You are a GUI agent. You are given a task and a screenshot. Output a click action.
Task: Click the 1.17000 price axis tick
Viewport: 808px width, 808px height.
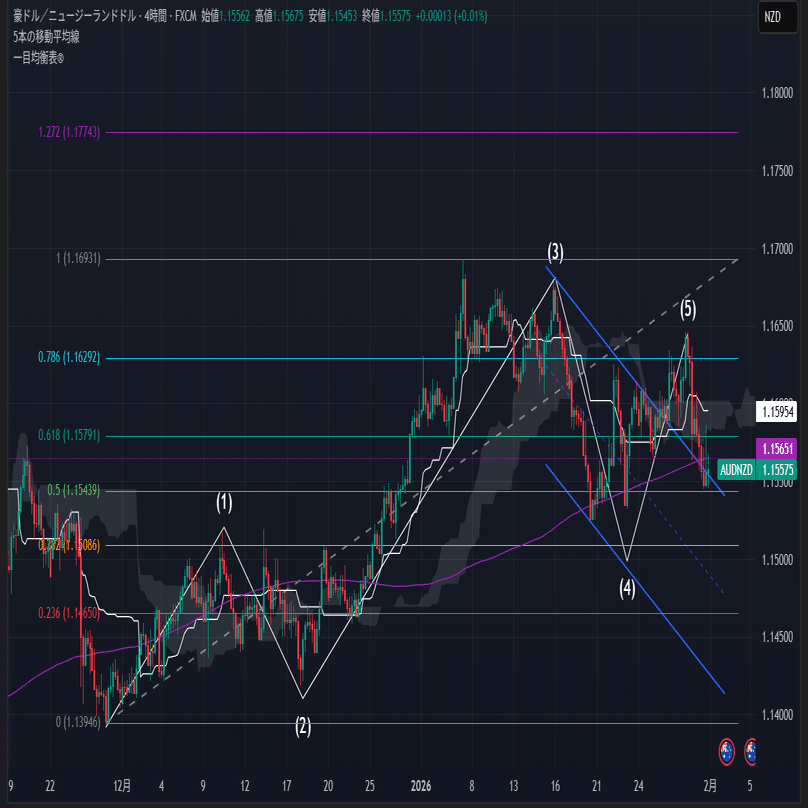click(x=777, y=249)
